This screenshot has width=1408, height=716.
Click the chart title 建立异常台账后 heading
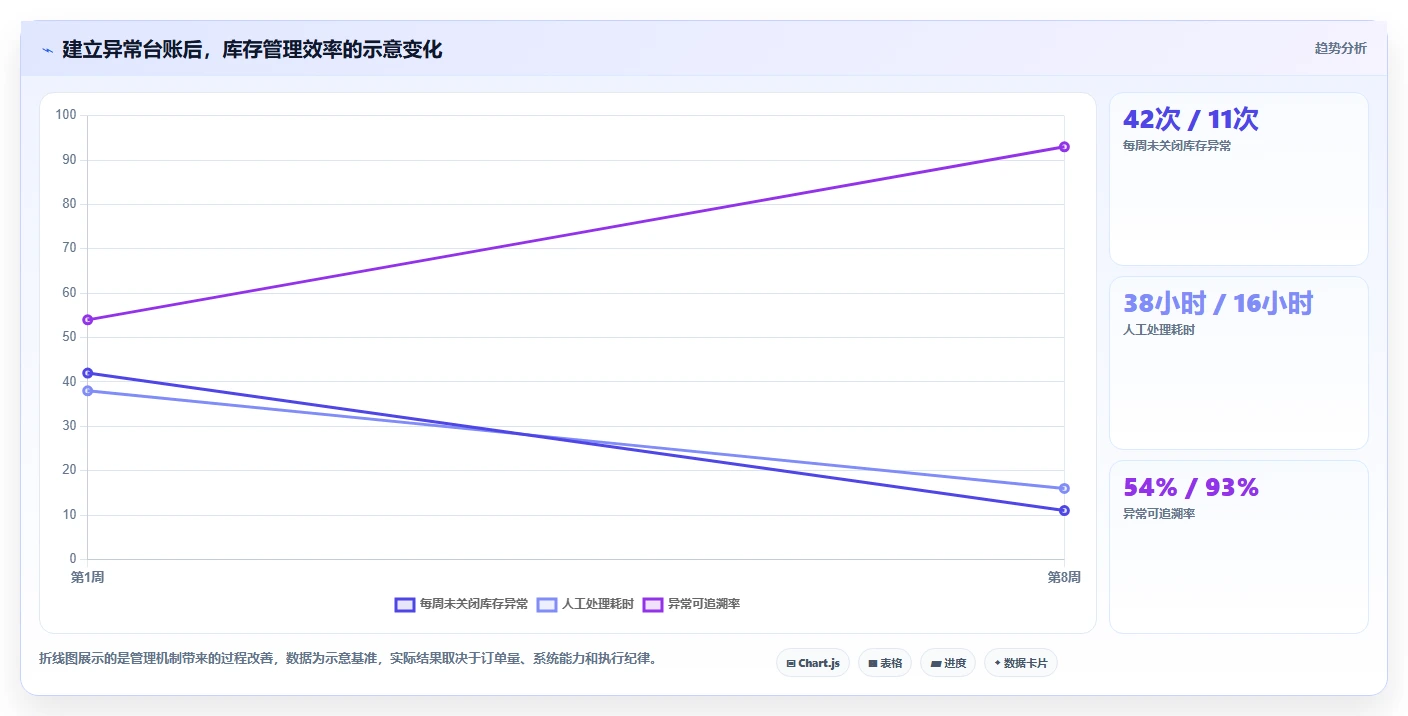pyautogui.click(x=252, y=49)
